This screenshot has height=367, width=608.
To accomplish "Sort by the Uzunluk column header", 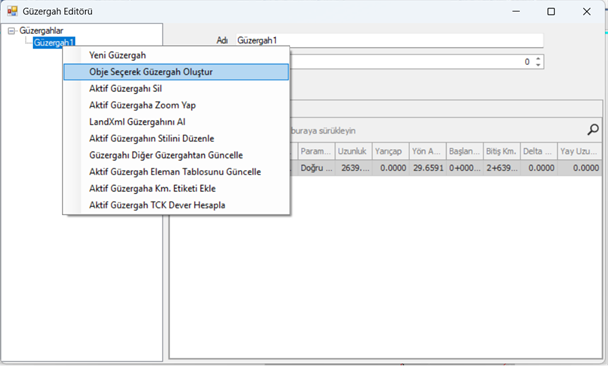I will [353, 151].
